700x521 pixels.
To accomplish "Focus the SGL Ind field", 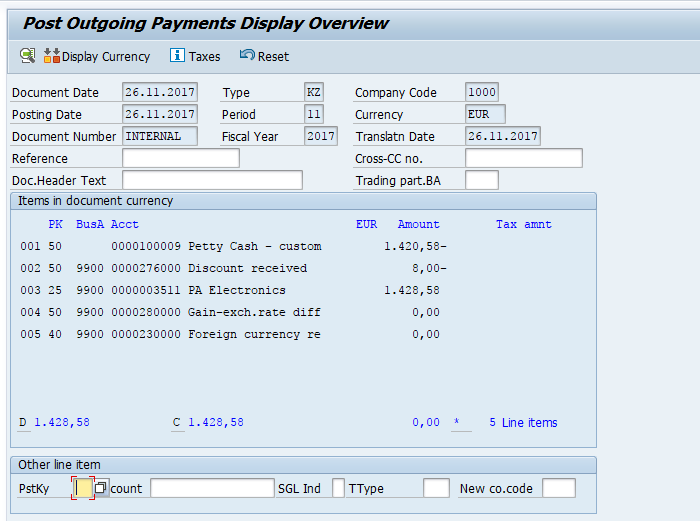I will click(x=338, y=488).
